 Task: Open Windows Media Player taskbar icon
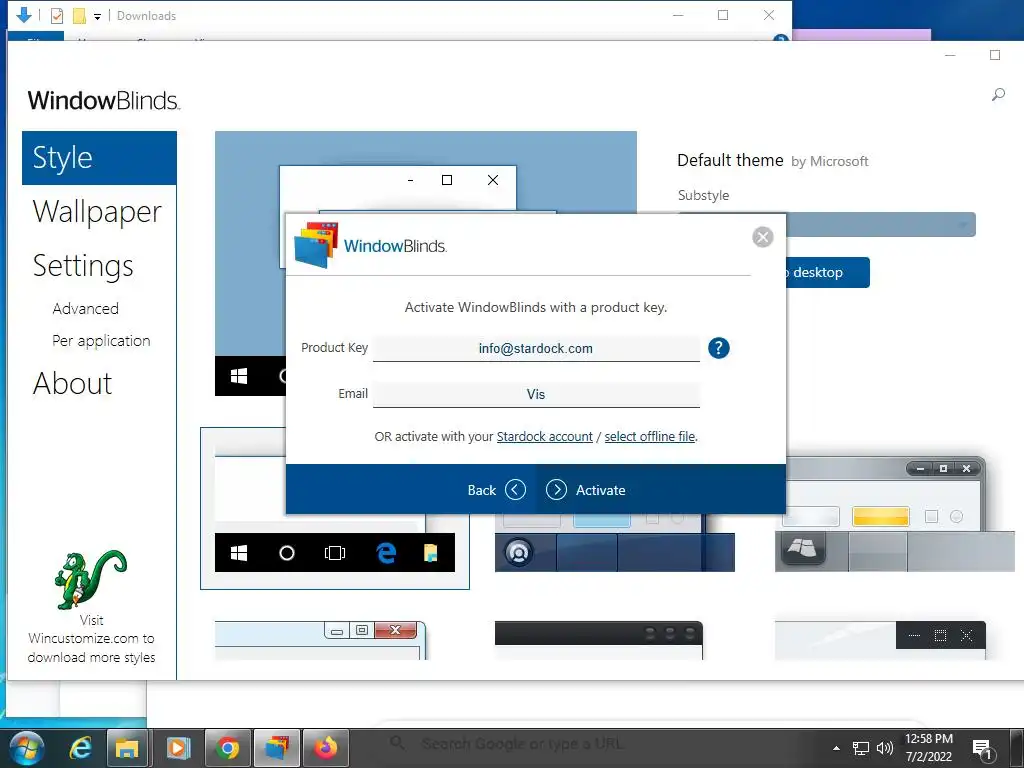point(178,748)
